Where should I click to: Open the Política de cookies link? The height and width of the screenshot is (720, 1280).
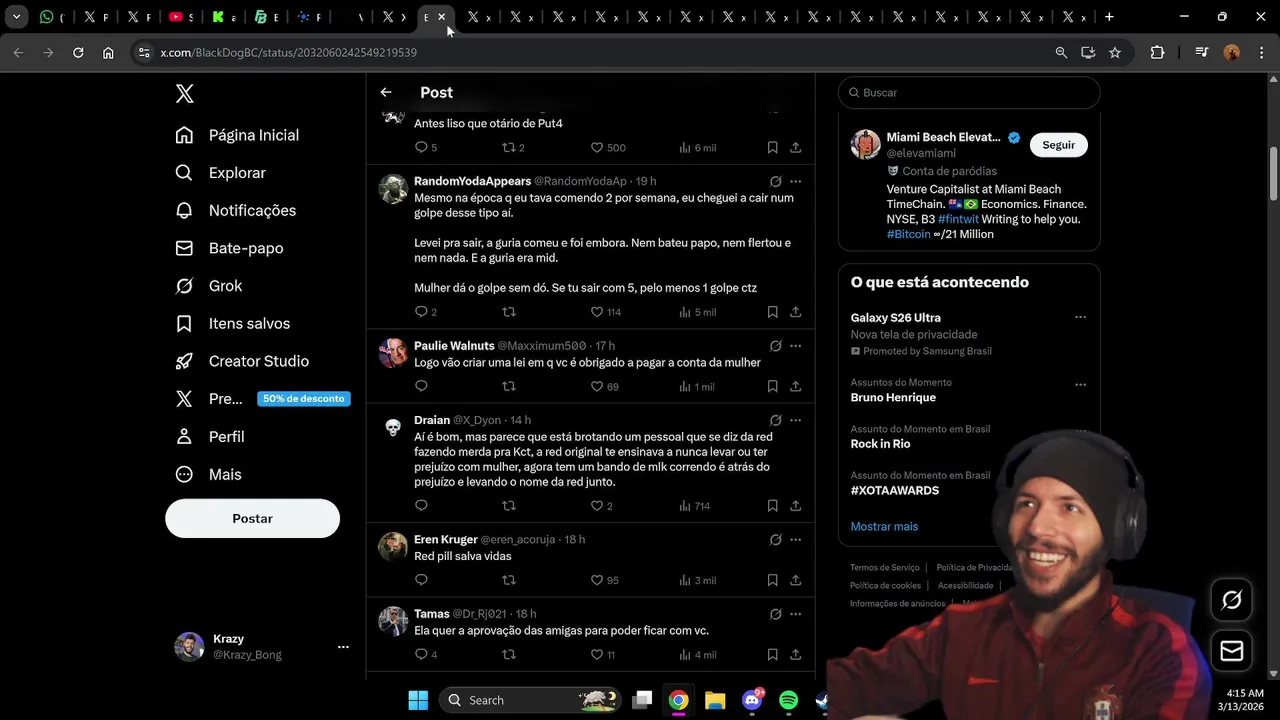[885, 586]
